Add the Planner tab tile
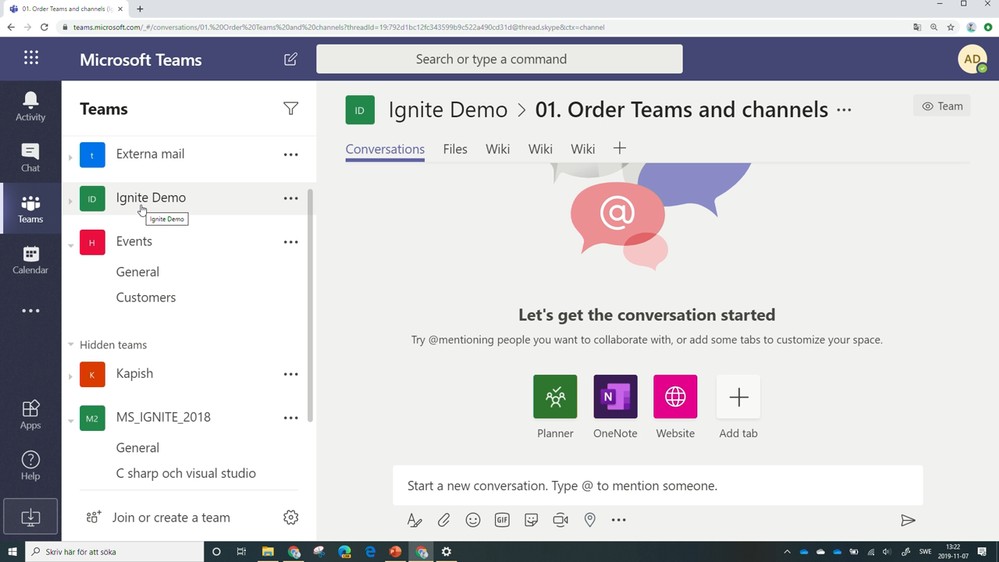The image size is (999, 562). pos(555,397)
